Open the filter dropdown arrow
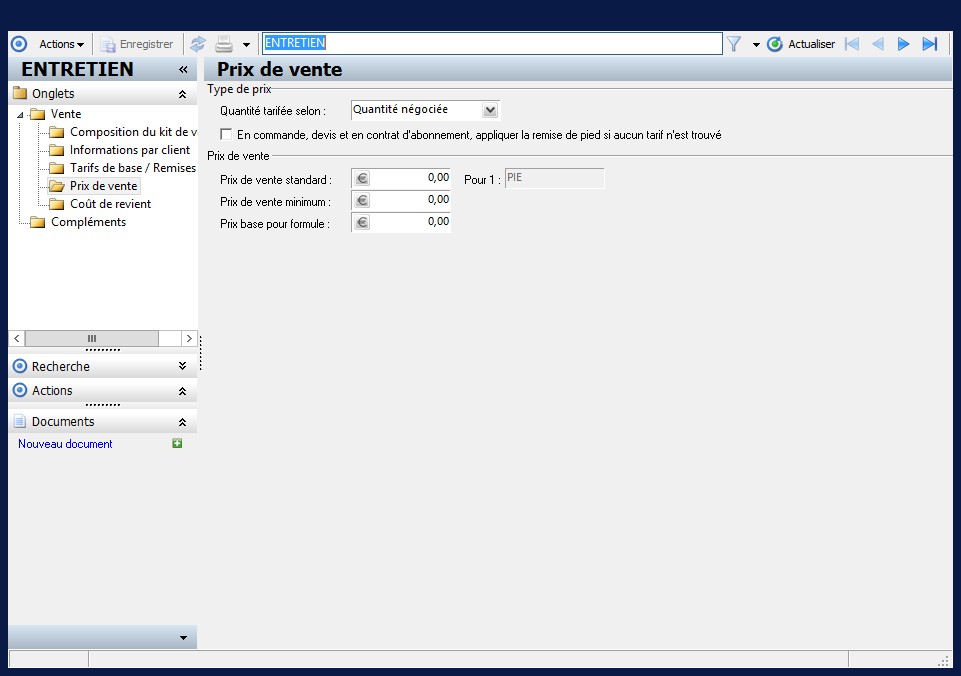The image size is (961, 676). [x=756, y=45]
